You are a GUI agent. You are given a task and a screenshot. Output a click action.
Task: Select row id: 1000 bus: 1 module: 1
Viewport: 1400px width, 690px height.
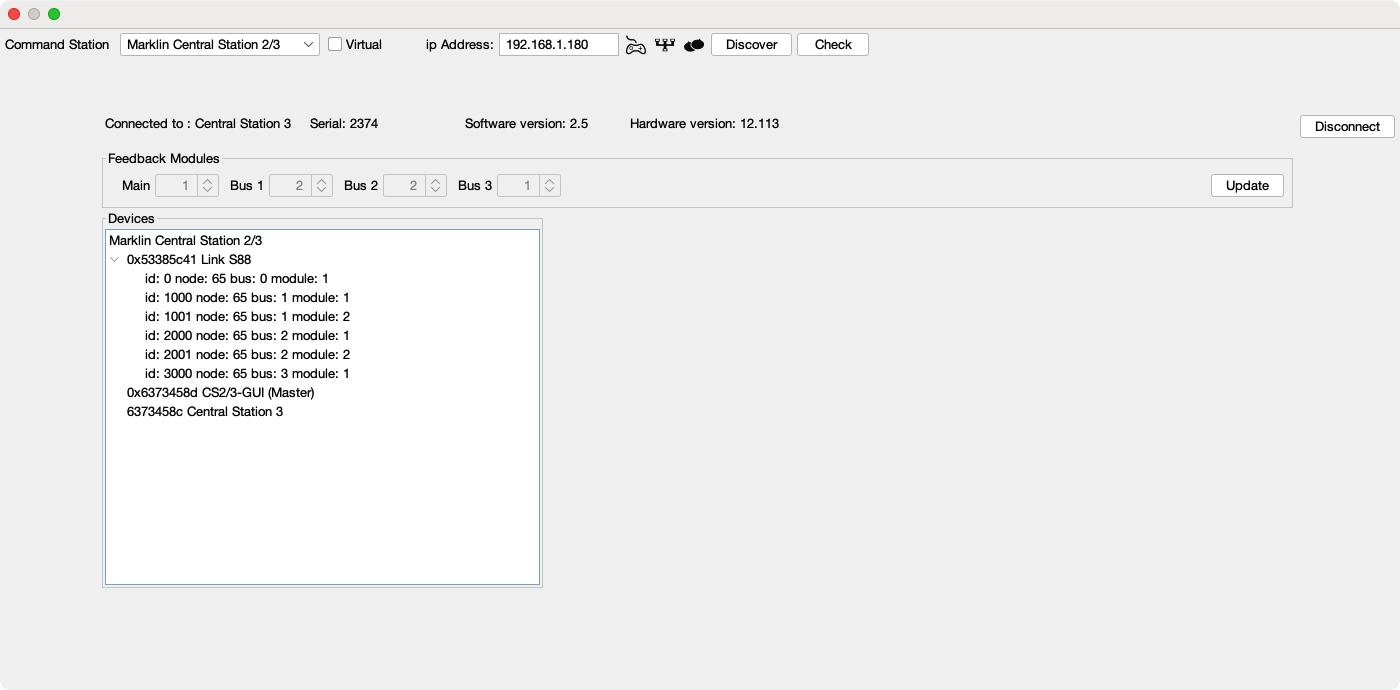[x=247, y=298]
